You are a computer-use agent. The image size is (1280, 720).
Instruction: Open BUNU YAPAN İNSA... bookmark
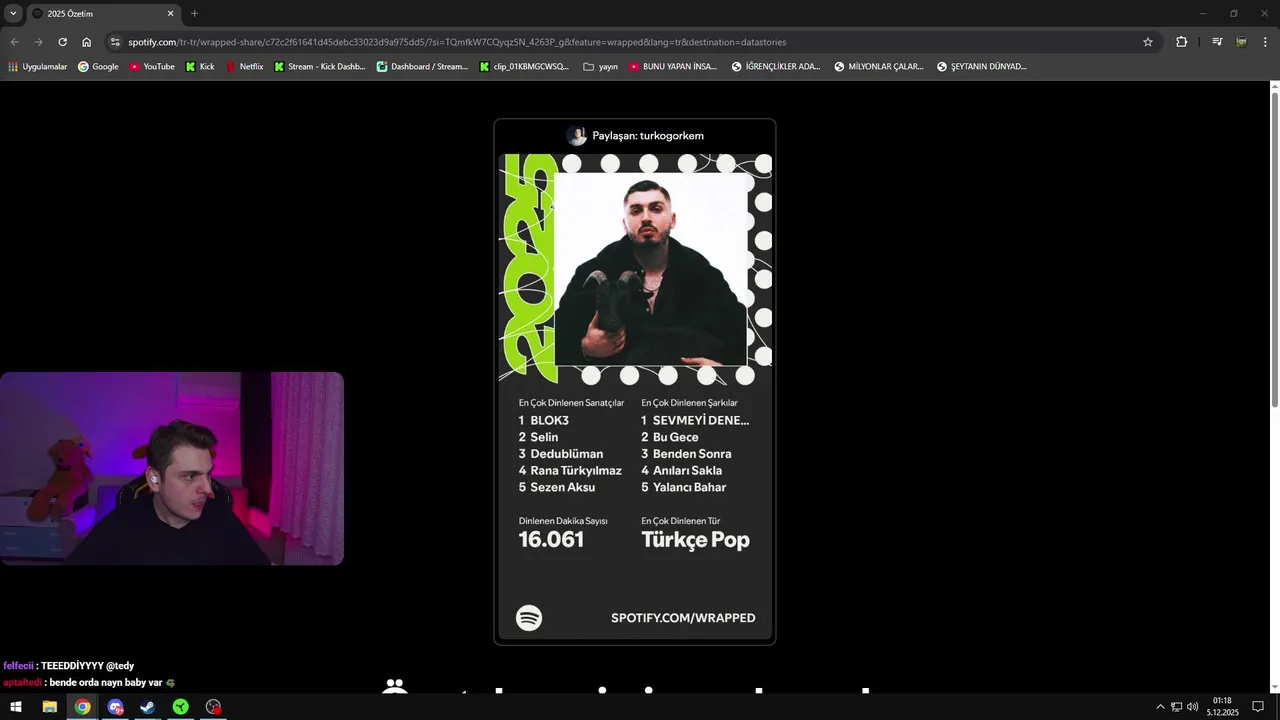(x=672, y=67)
